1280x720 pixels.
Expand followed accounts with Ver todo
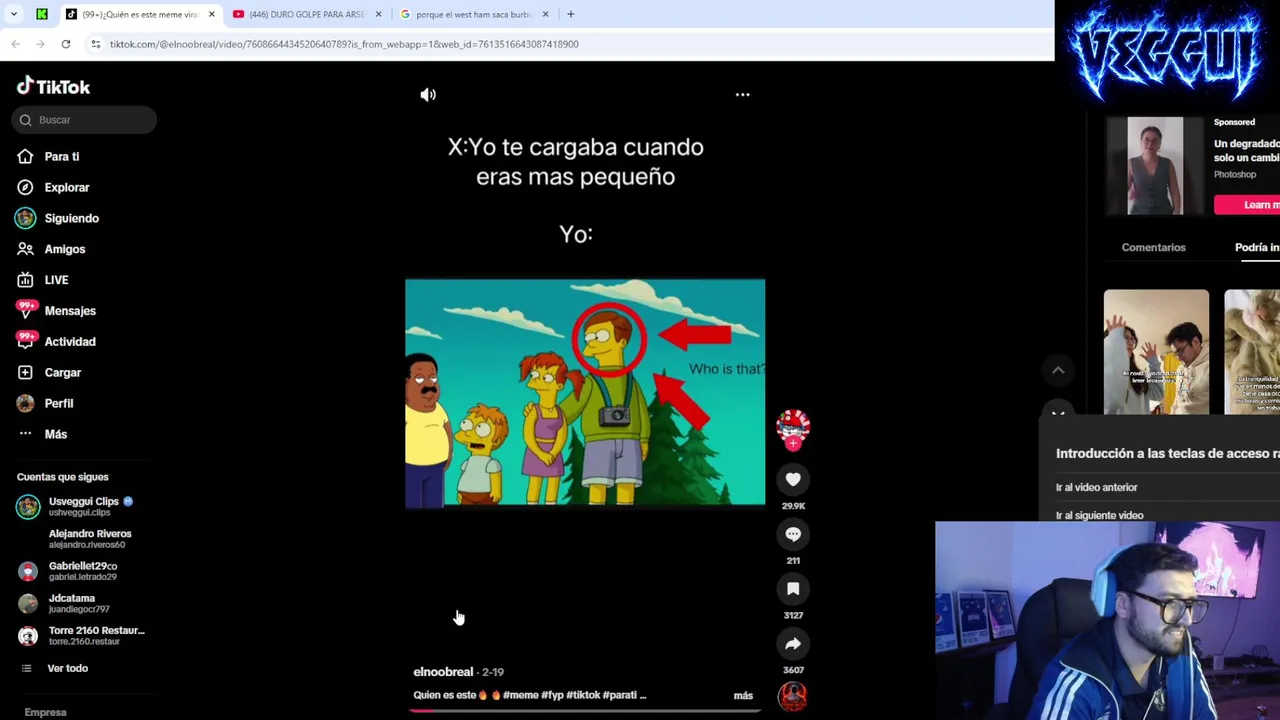(x=67, y=668)
